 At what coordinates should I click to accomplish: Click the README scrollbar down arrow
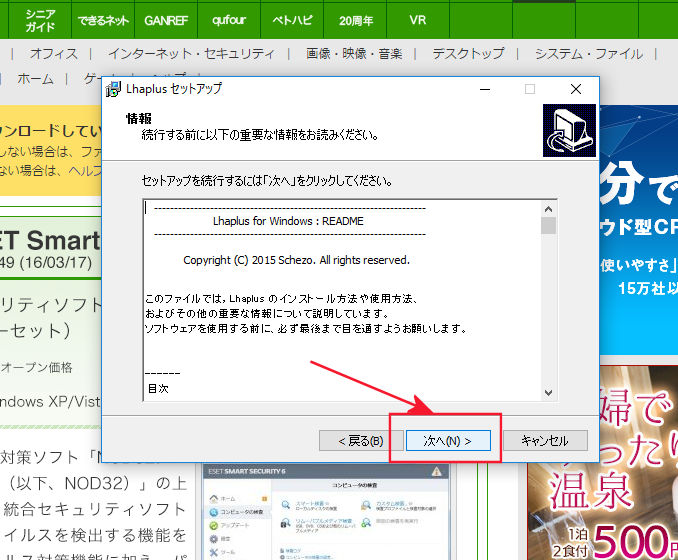(548, 393)
